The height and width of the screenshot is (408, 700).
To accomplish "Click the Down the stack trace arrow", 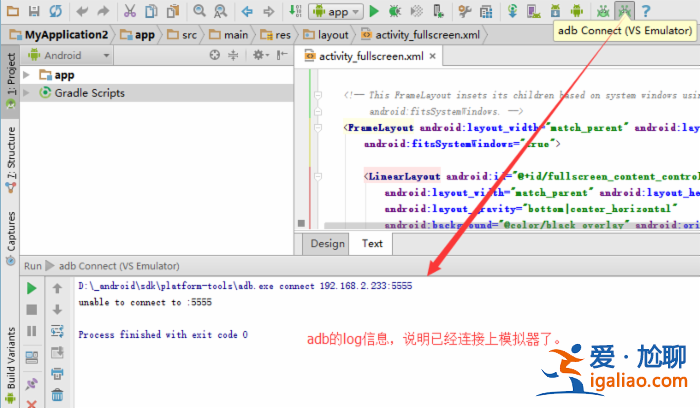I will [57, 309].
